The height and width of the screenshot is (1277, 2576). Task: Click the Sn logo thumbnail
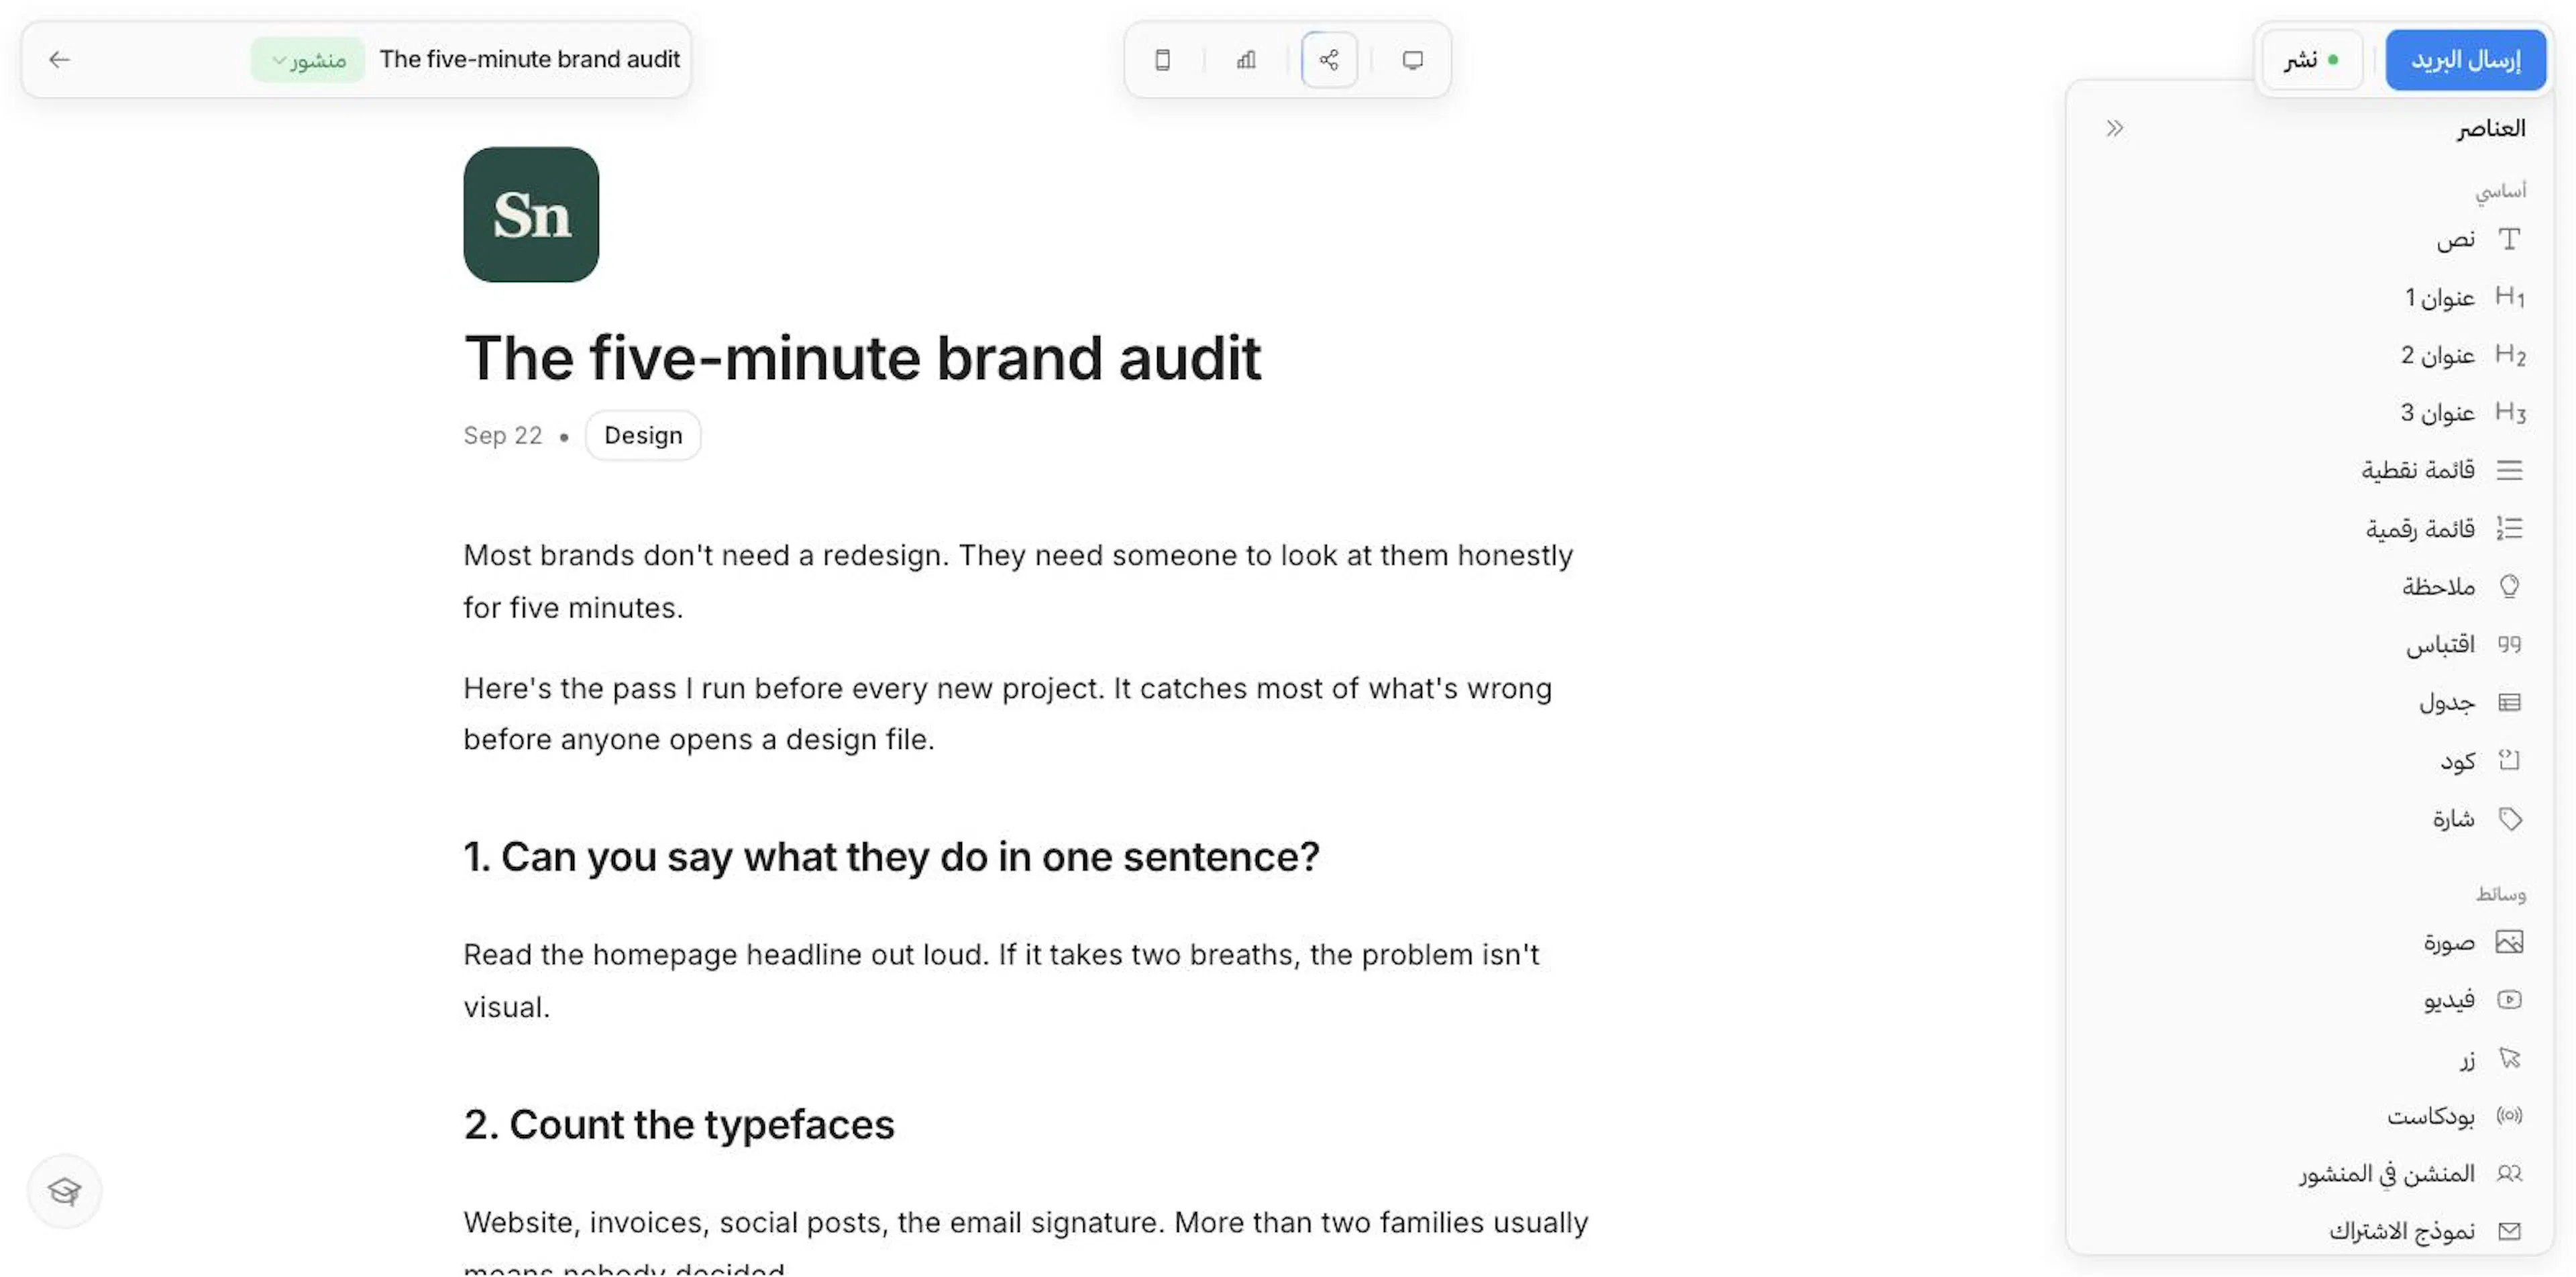pyautogui.click(x=531, y=215)
